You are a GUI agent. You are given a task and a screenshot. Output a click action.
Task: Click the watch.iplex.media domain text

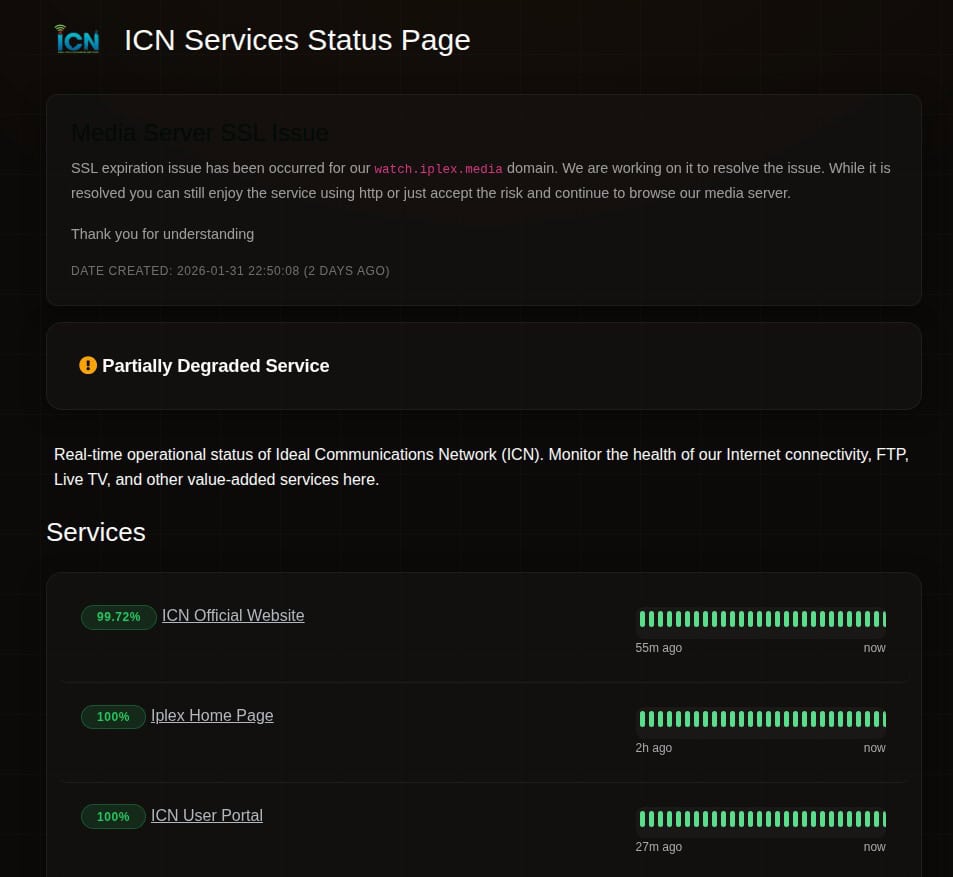pyautogui.click(x=438, y=169)
